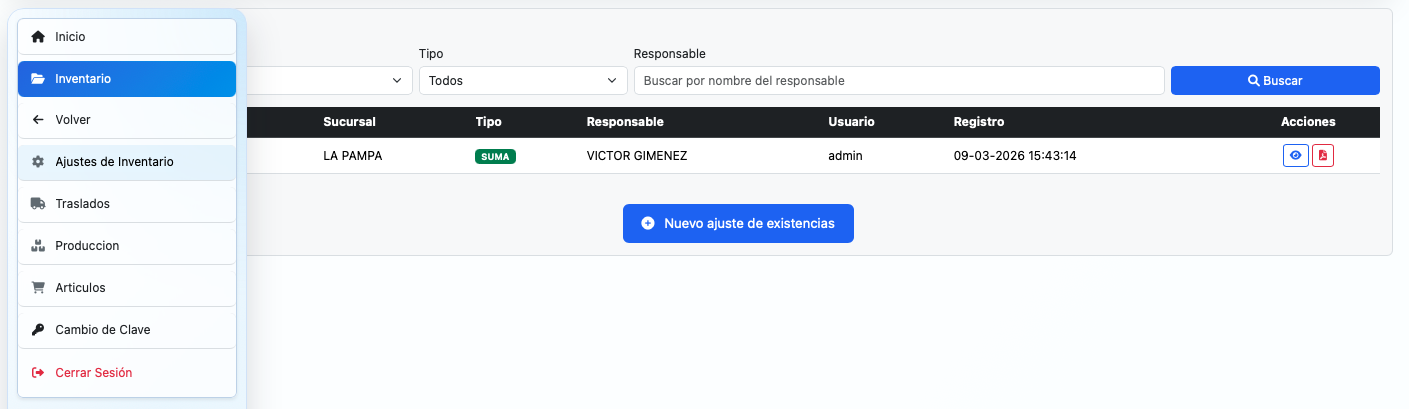Image resolution: width=1409 pixels, height=409 pixels.
Task: Select the Inventario menu item
Action: tap(127, 79)
